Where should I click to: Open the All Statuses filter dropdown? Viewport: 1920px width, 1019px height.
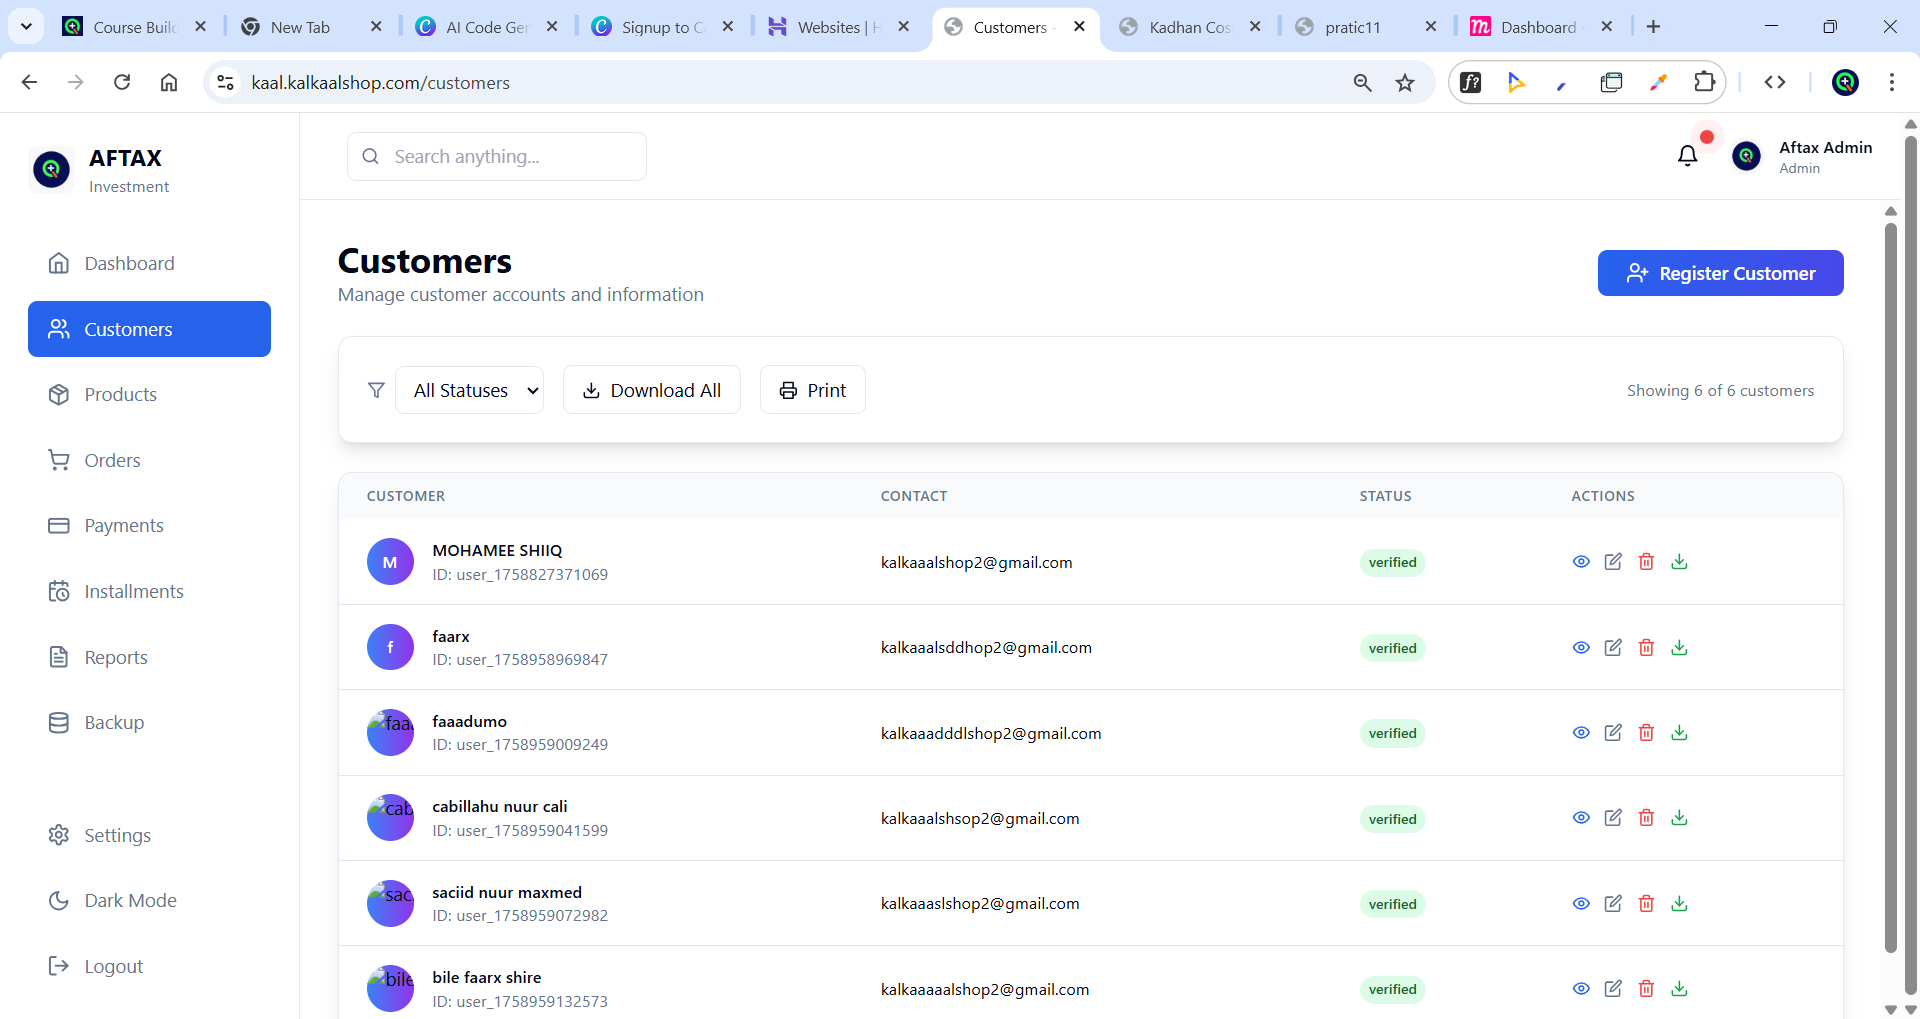click(470, 390)
